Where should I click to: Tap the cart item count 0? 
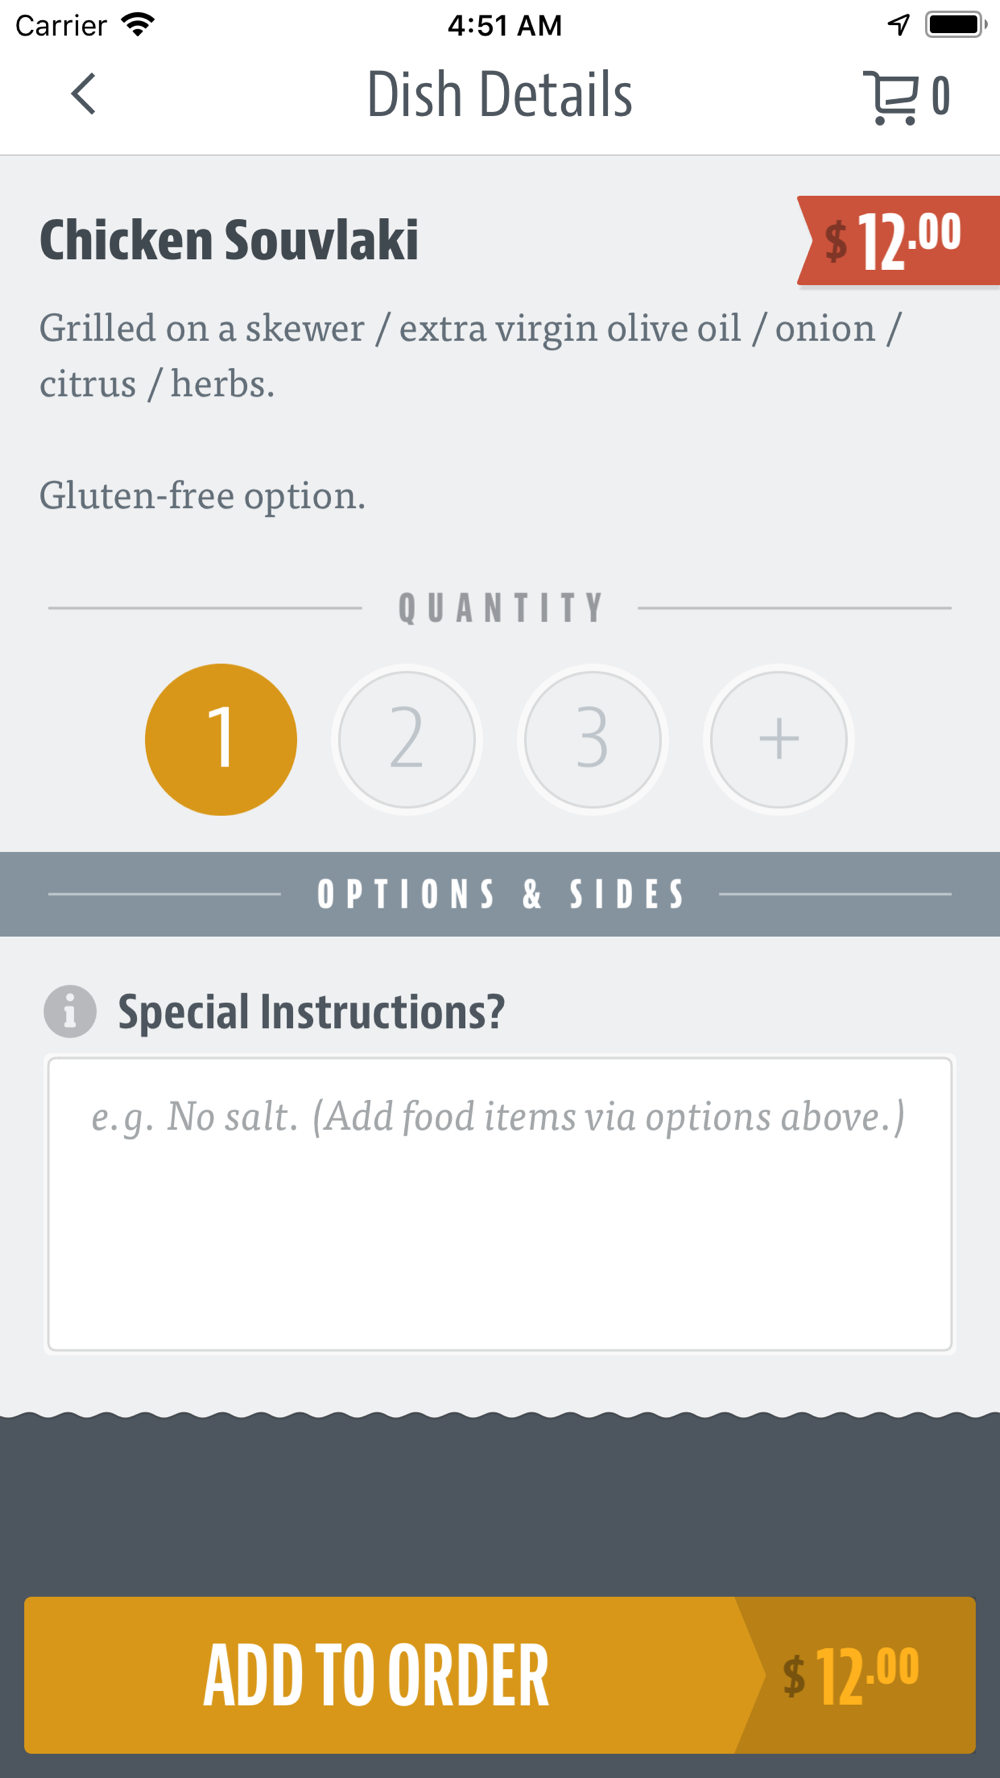[x=940, y=97]
